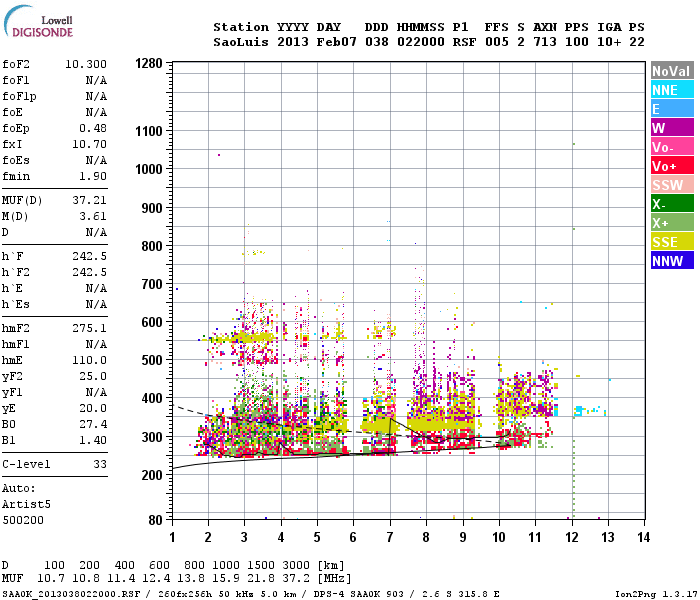Viewport: 700px width, 600px height.
Task: Click the 1280 km y-axis label
Action: pyautogui.click(x=149, y=64)
